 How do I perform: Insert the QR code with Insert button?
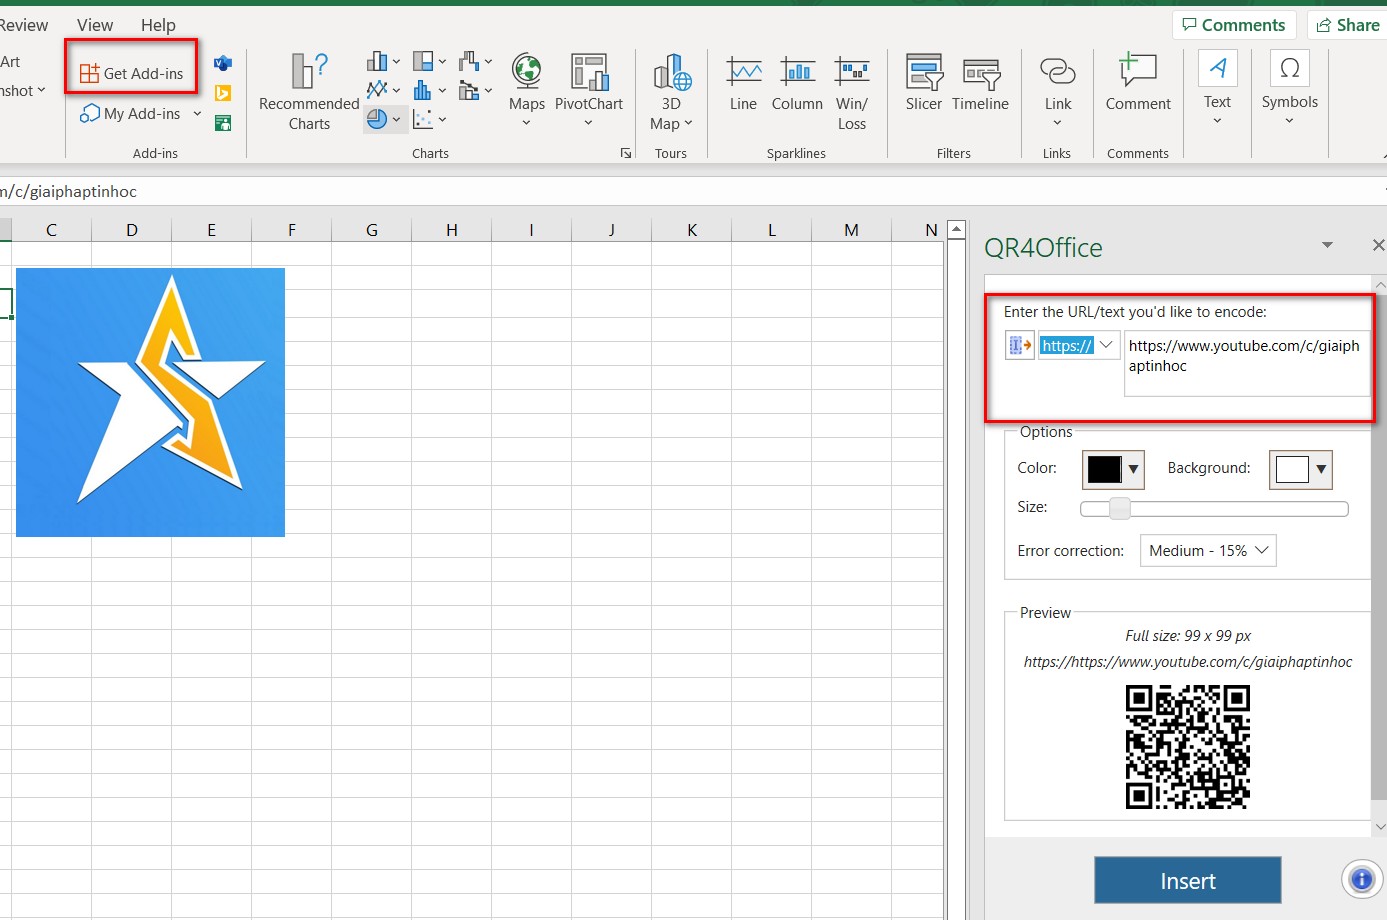(1188, 881)
